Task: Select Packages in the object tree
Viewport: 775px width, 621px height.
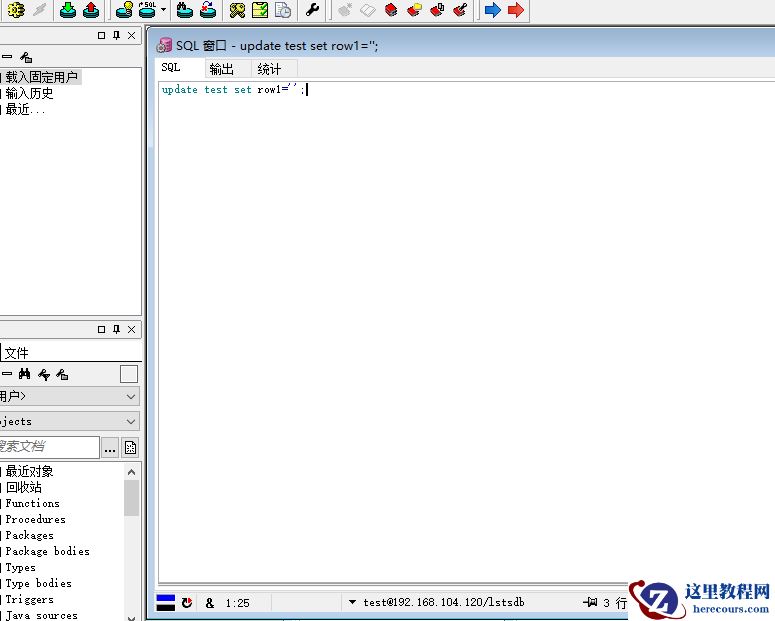Action: [x=30, y=535]
